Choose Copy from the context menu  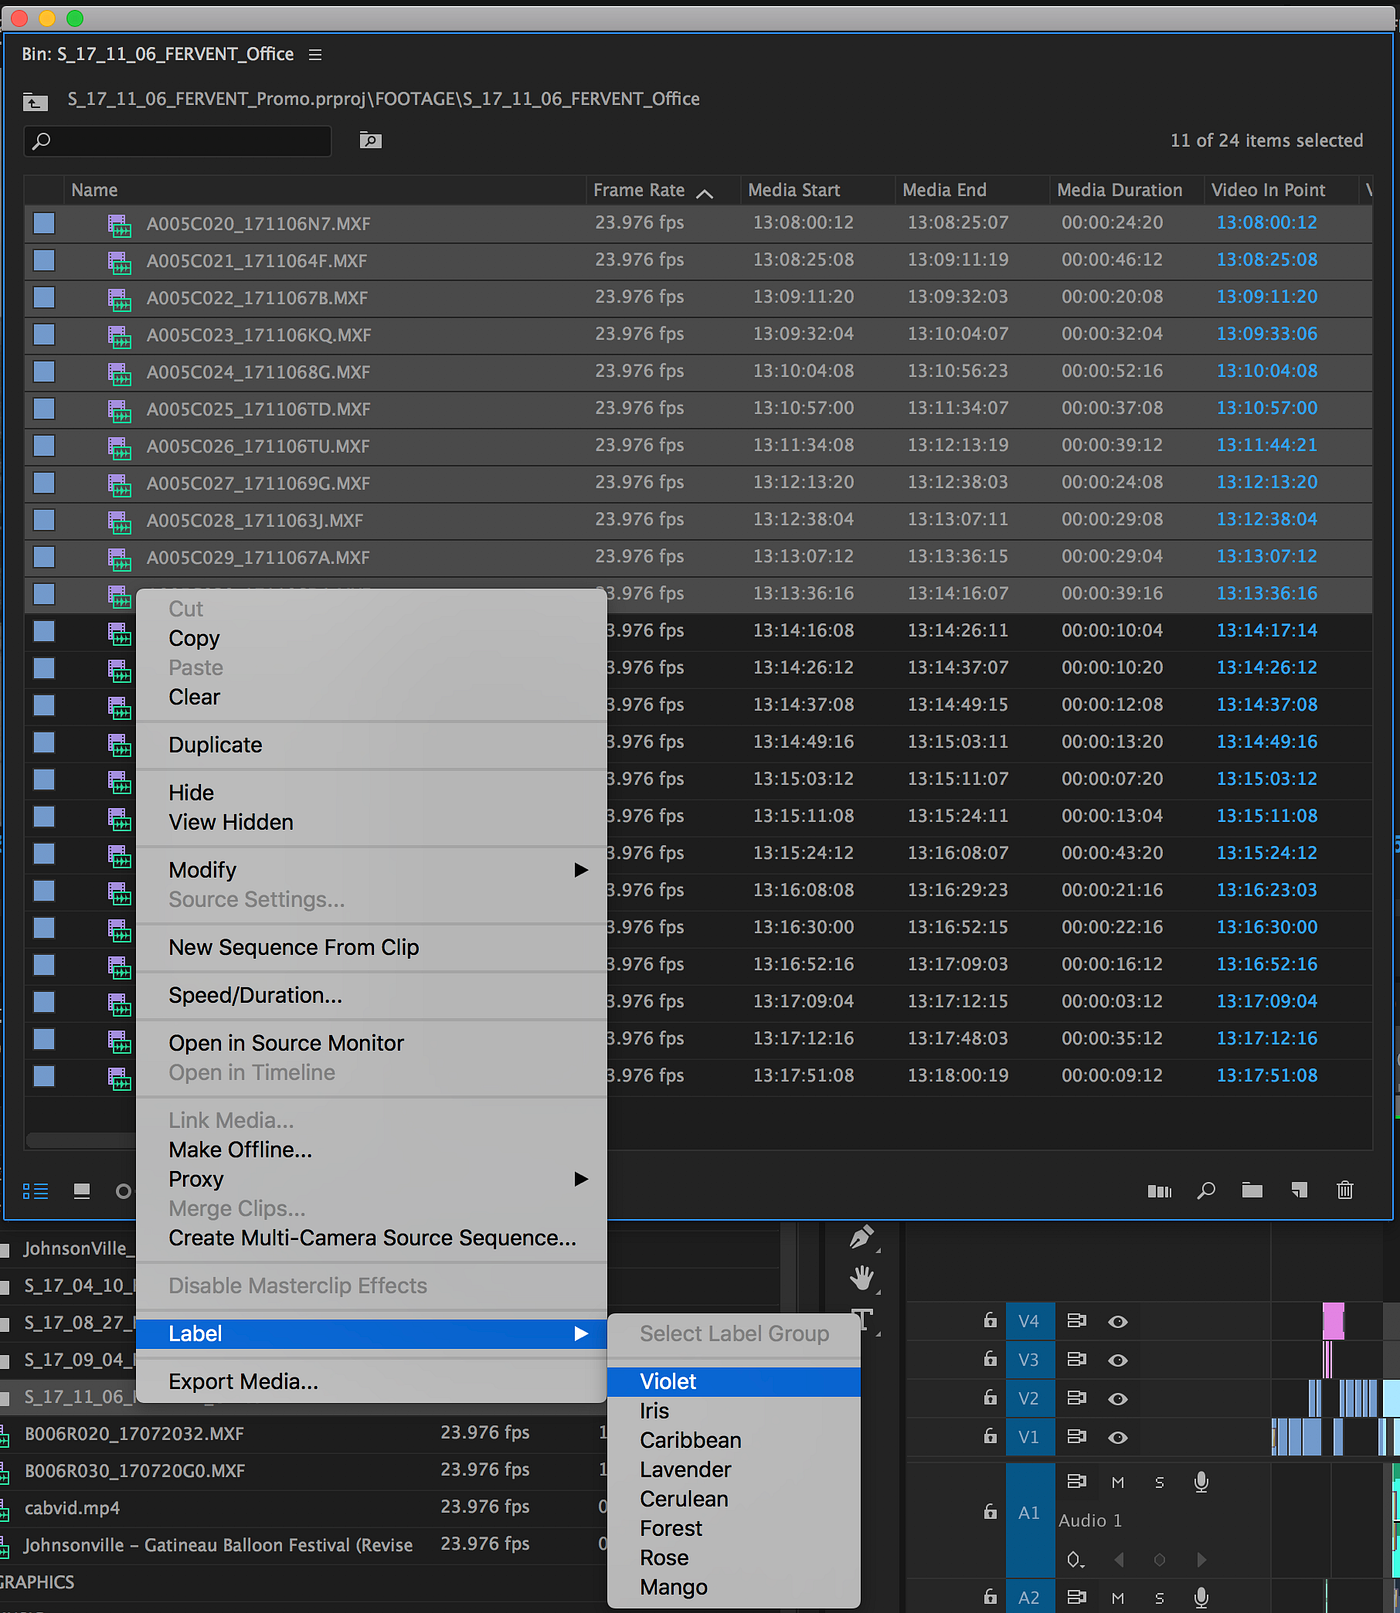pyautogui.click(x=371, y=638)
